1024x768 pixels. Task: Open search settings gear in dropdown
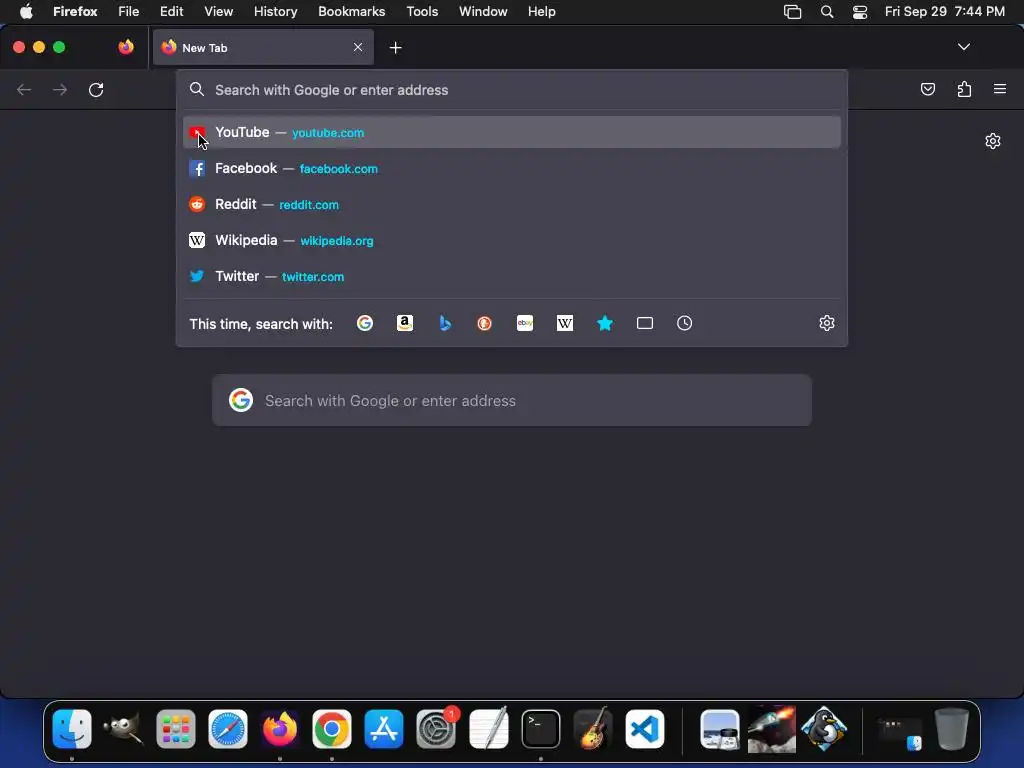tap(827, 323)
